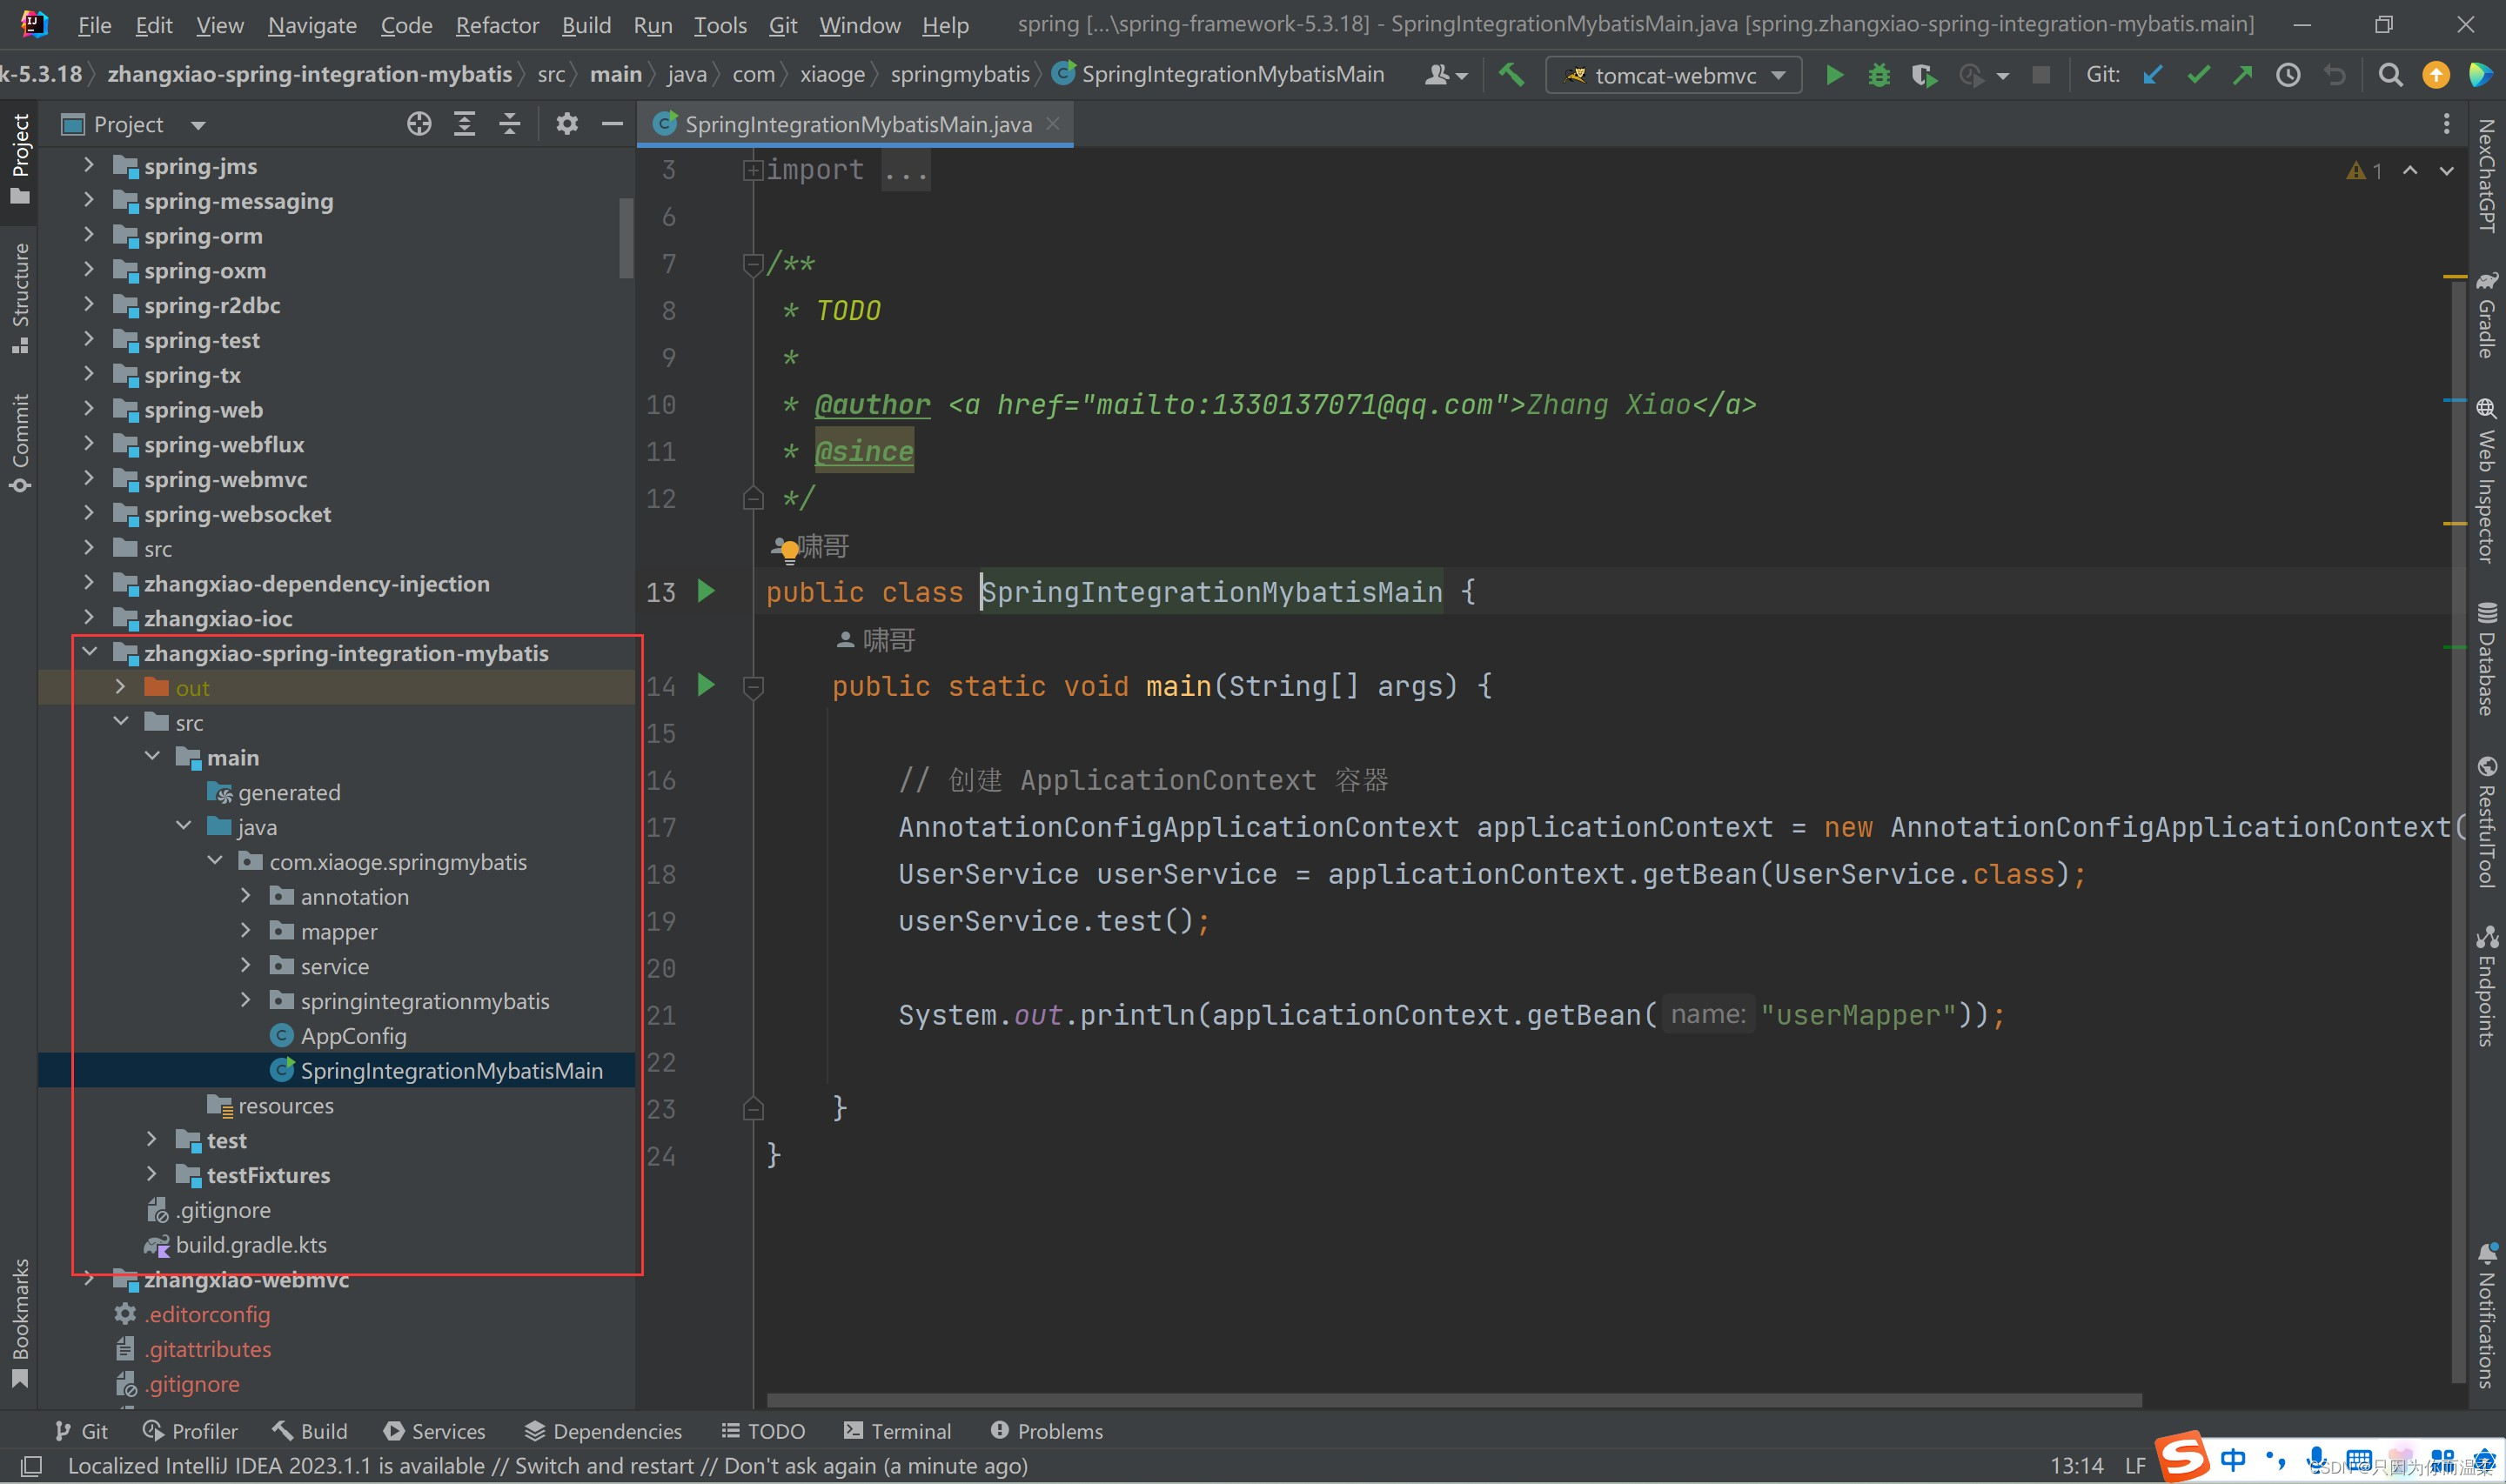Toggle the Gradle tool window
Image resolution: width=2506 pixels, height=1484 pixels.
coord(2486,314)
